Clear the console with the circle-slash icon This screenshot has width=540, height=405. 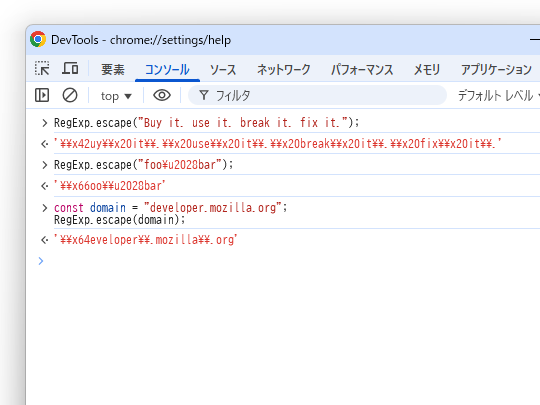tap(70, 95)
